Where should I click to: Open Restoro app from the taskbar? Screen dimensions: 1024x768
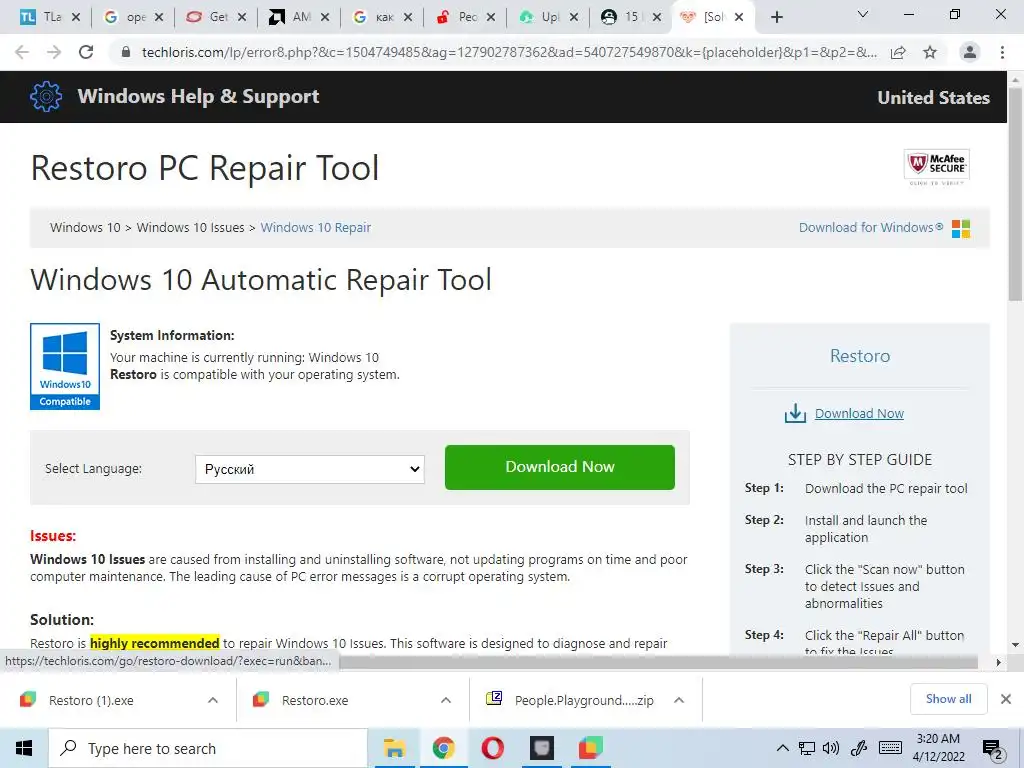click(590, 748)
